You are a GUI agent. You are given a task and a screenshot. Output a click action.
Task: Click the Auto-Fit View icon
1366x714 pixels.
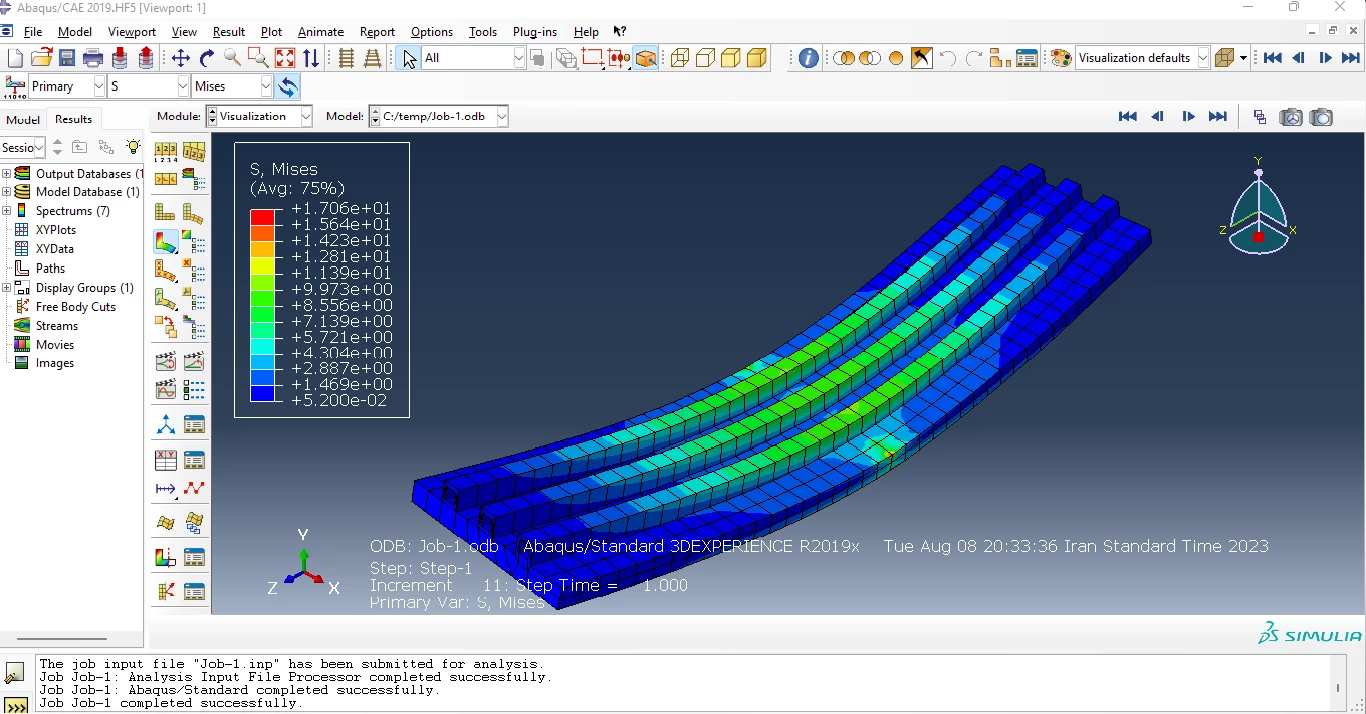point(285,58)
